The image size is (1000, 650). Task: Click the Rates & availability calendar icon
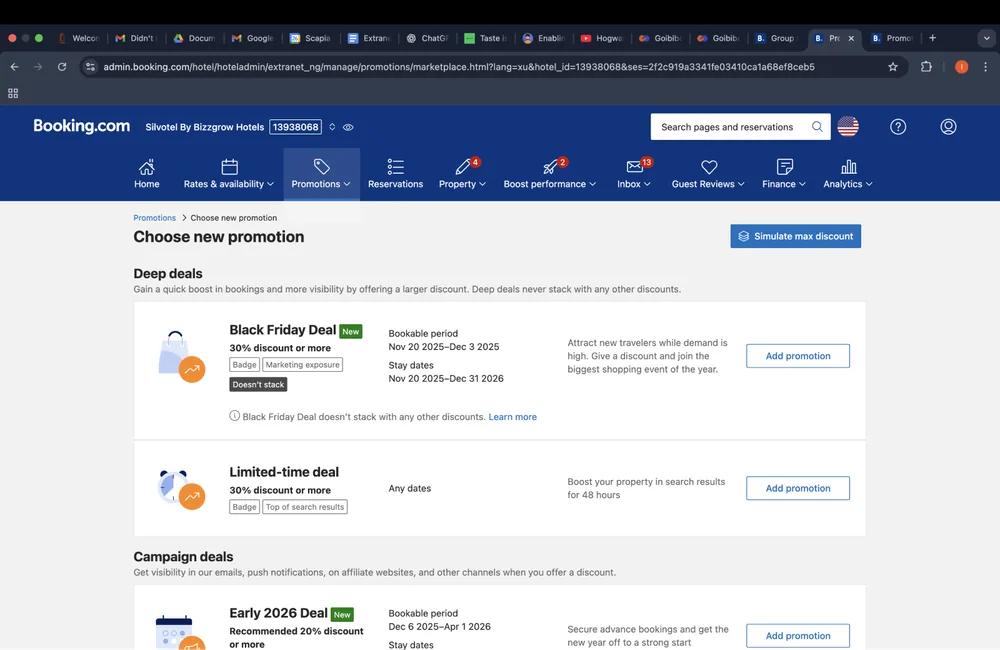[230, 166]
